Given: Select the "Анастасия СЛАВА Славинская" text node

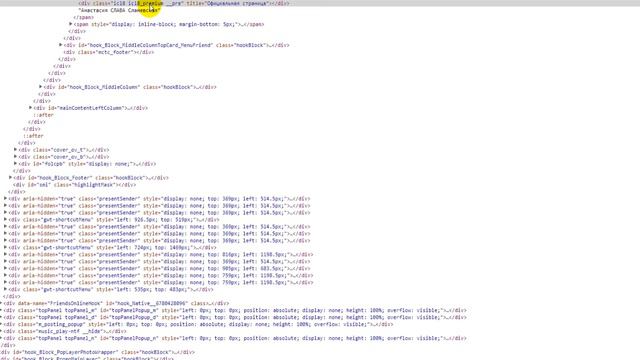Looking at the screenshot, I should [119, 10].
